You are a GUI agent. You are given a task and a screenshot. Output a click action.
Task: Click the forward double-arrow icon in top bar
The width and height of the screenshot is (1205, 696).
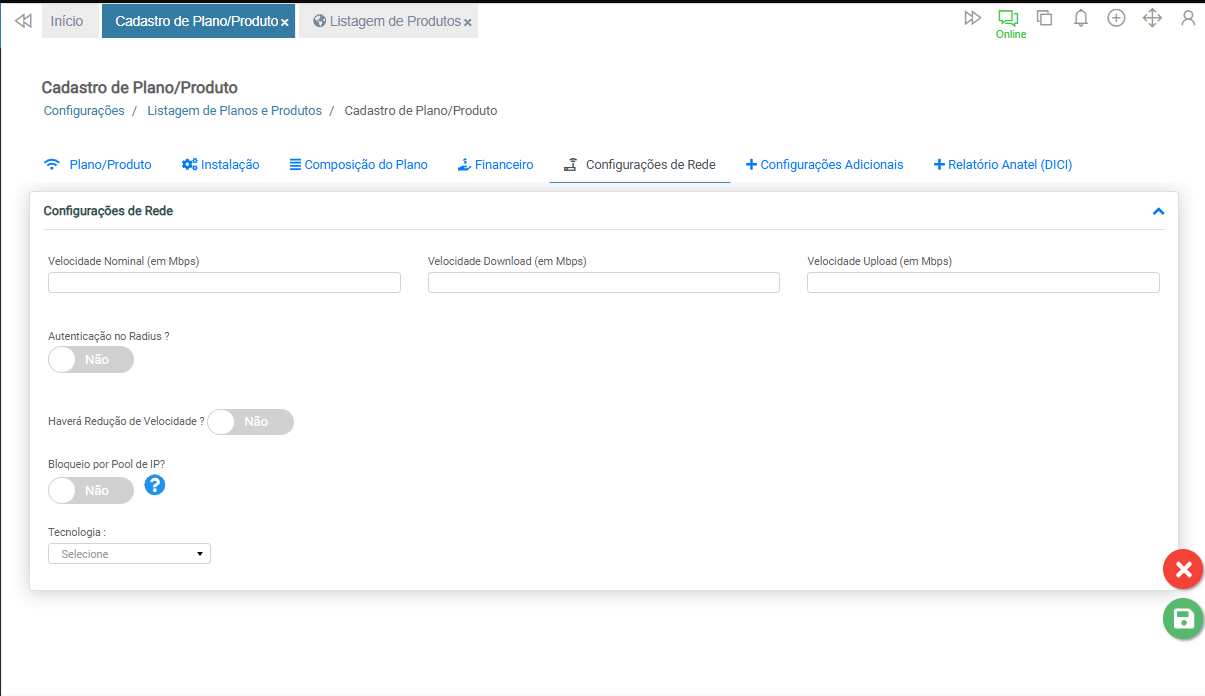[x=972, y=18]
